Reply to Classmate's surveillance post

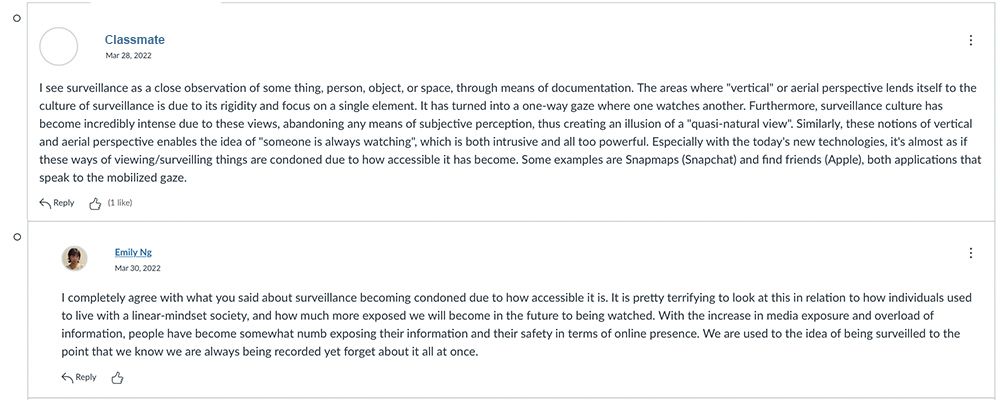(x=57, y=203)
